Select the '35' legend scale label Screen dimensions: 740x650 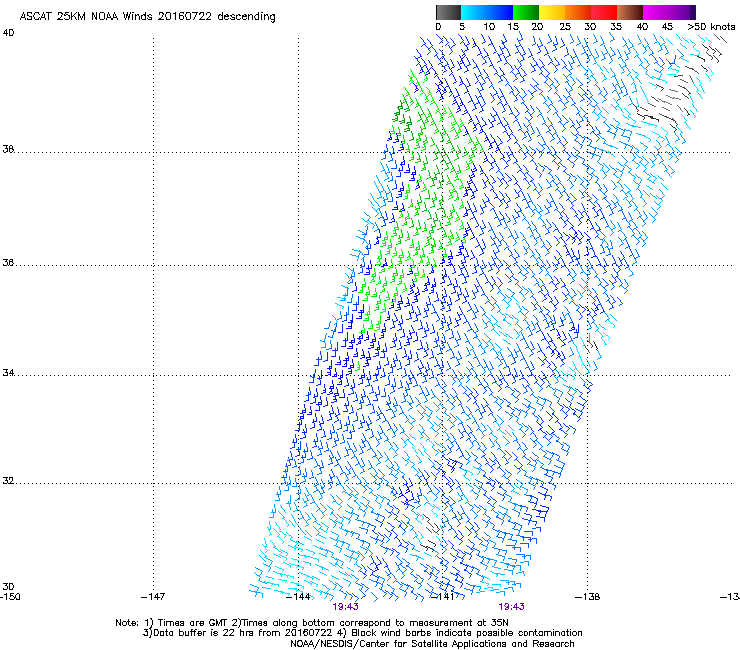click(x=616, y=27)
